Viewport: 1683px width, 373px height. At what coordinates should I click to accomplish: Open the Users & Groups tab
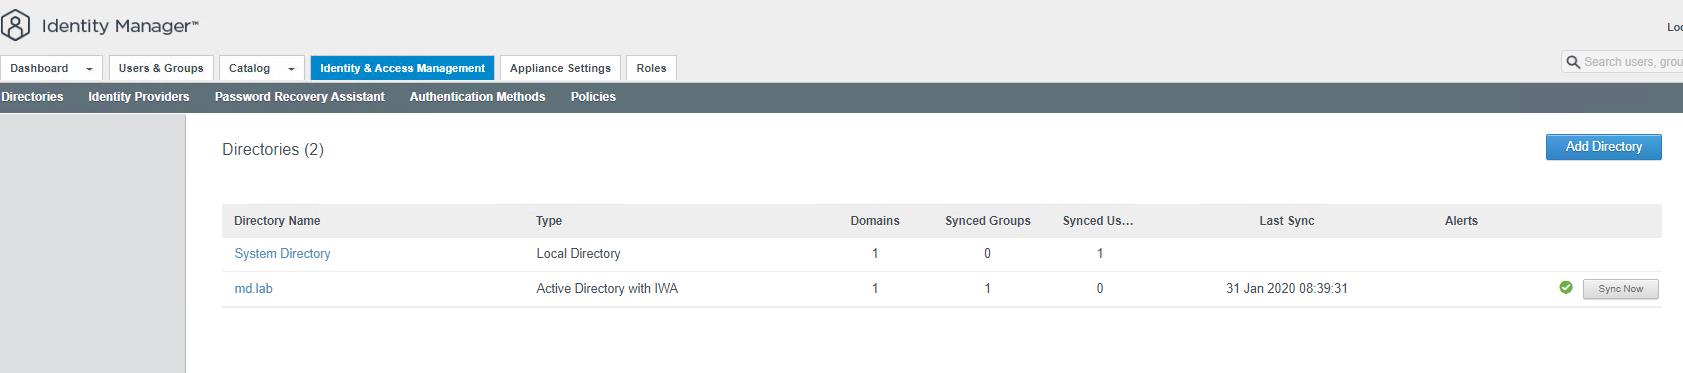click(161, 68)
